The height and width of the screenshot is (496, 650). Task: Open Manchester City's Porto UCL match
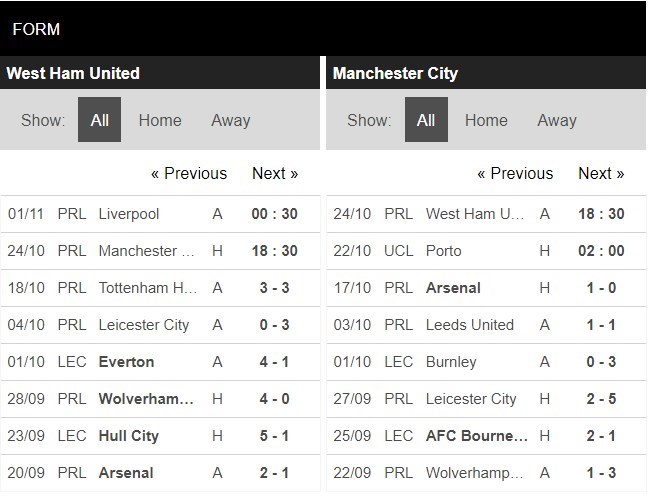point(486,251)
